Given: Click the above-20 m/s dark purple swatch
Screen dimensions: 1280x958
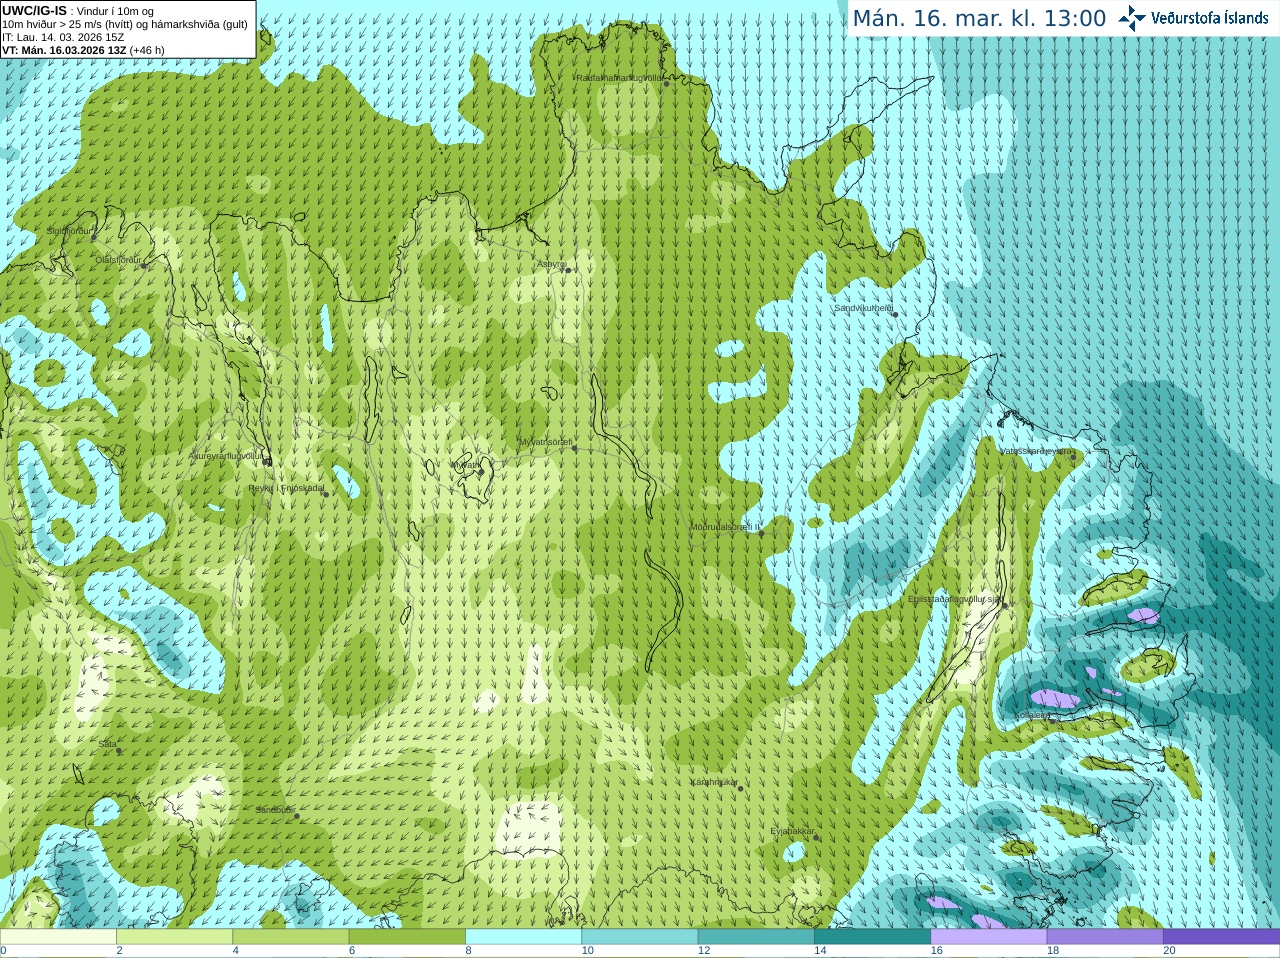Looking at the screenshot, I should tap(1221, 936).
